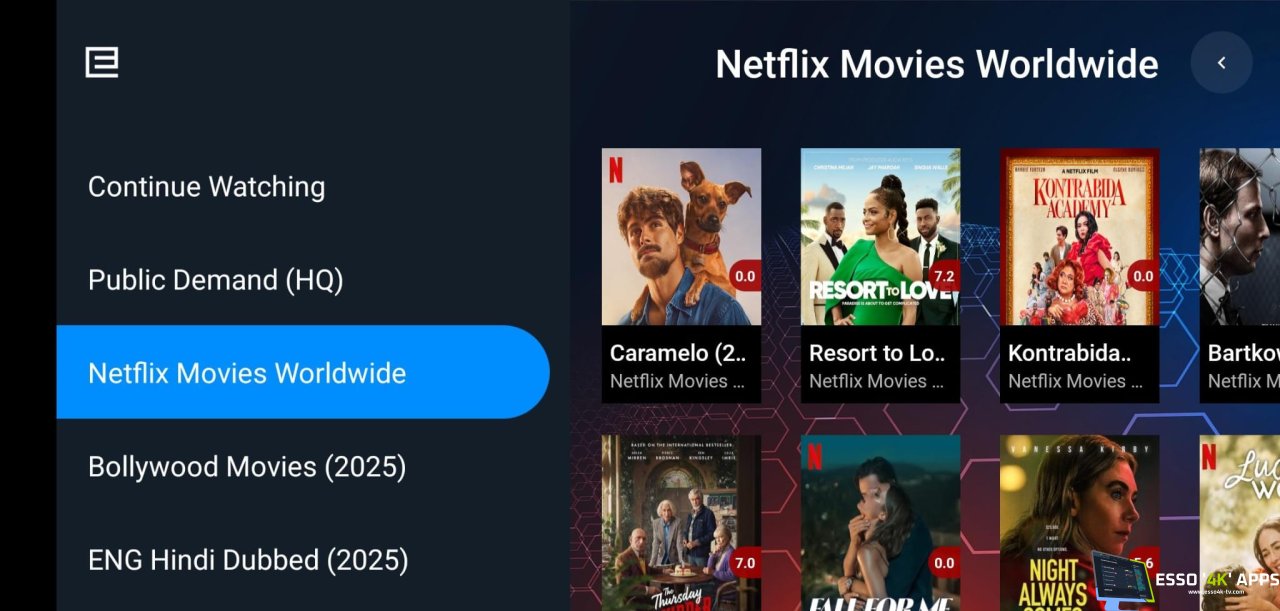Click the back chevron button
The height and width of the screenshot is (611, 1280).
1221,63
